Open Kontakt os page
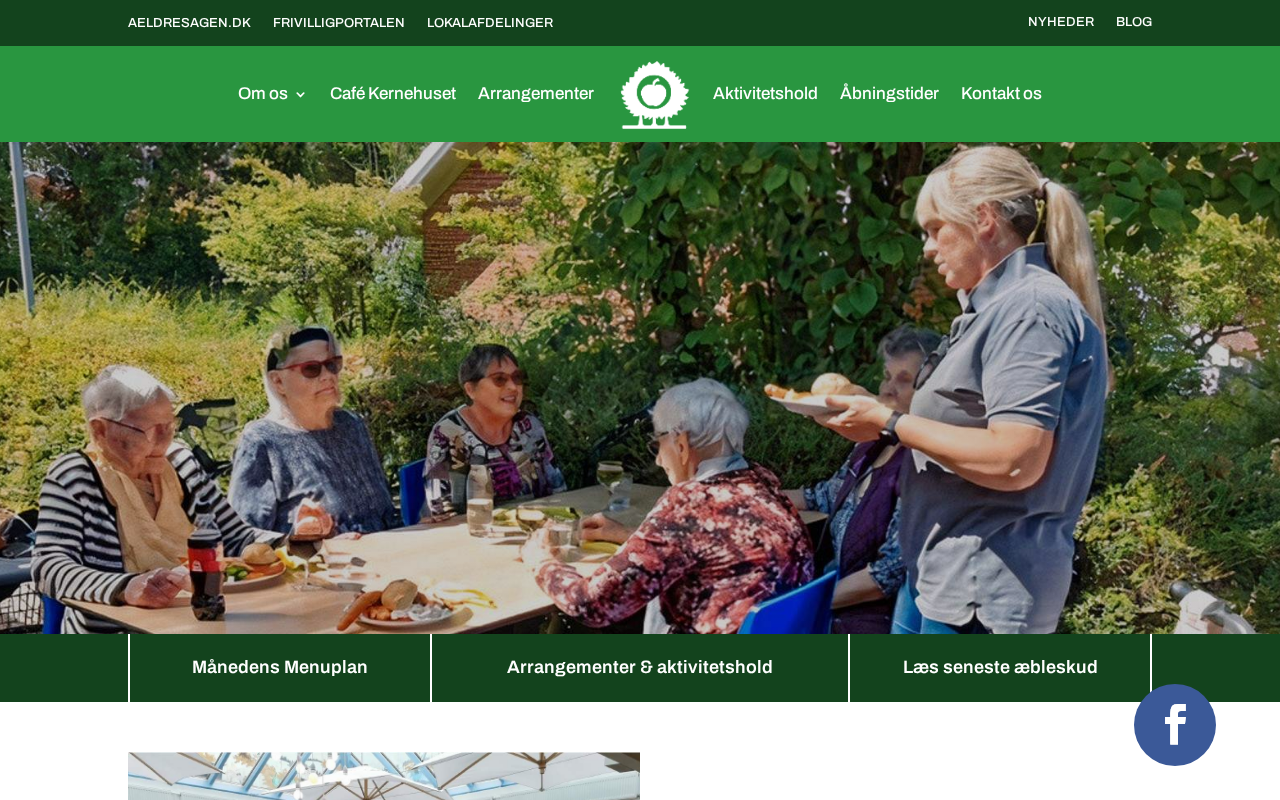 coord(1001,94)
